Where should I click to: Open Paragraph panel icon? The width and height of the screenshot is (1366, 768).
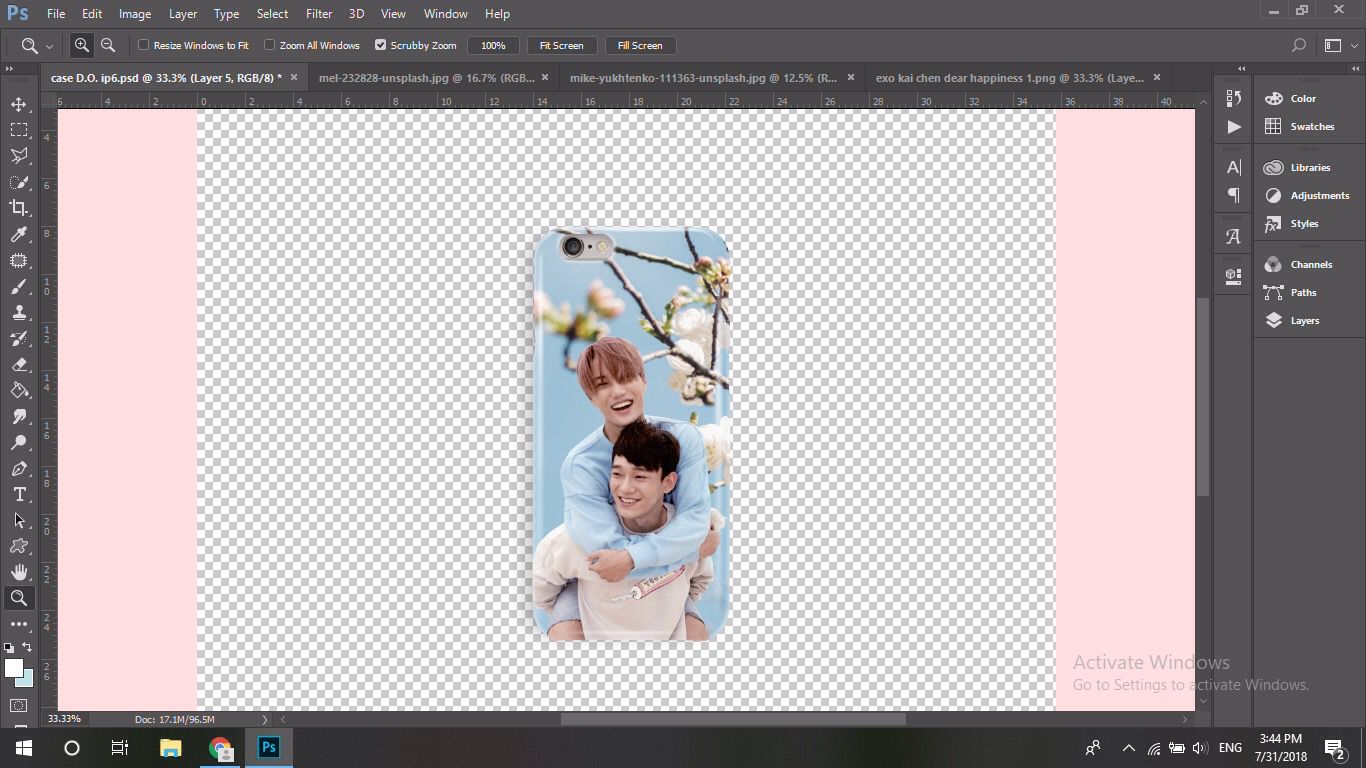pyautogui.click(x=1233, y=195)
